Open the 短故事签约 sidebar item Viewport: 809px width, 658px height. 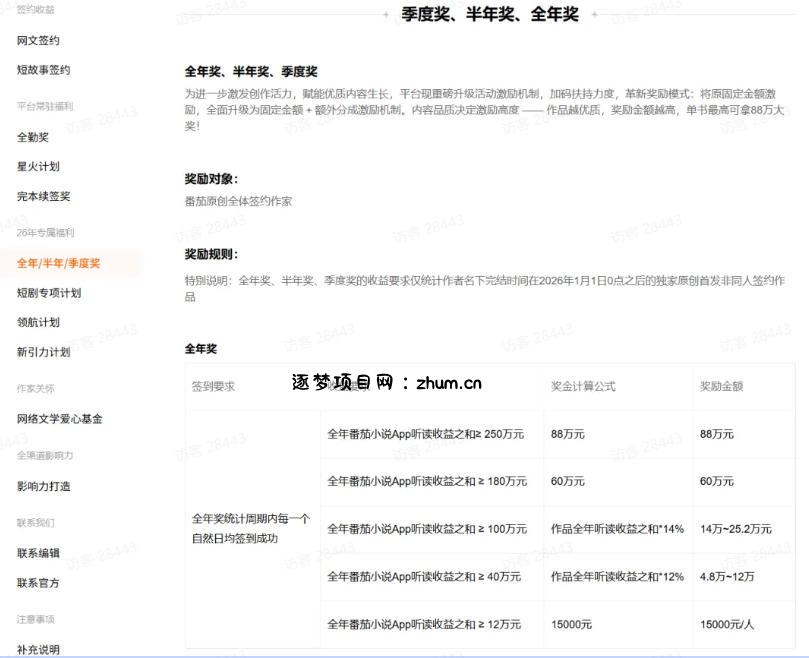[x=43, y=70]
